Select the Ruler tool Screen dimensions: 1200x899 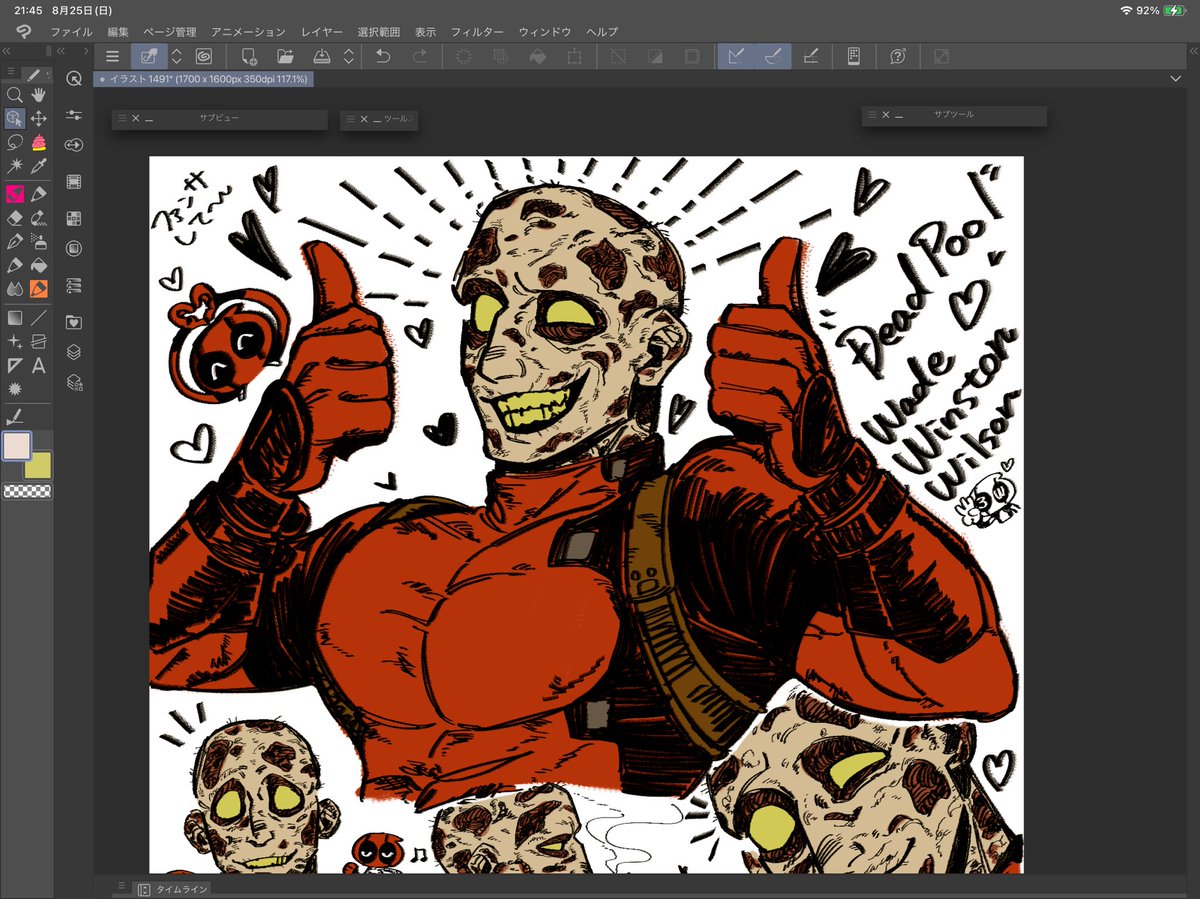click(14, 366)
